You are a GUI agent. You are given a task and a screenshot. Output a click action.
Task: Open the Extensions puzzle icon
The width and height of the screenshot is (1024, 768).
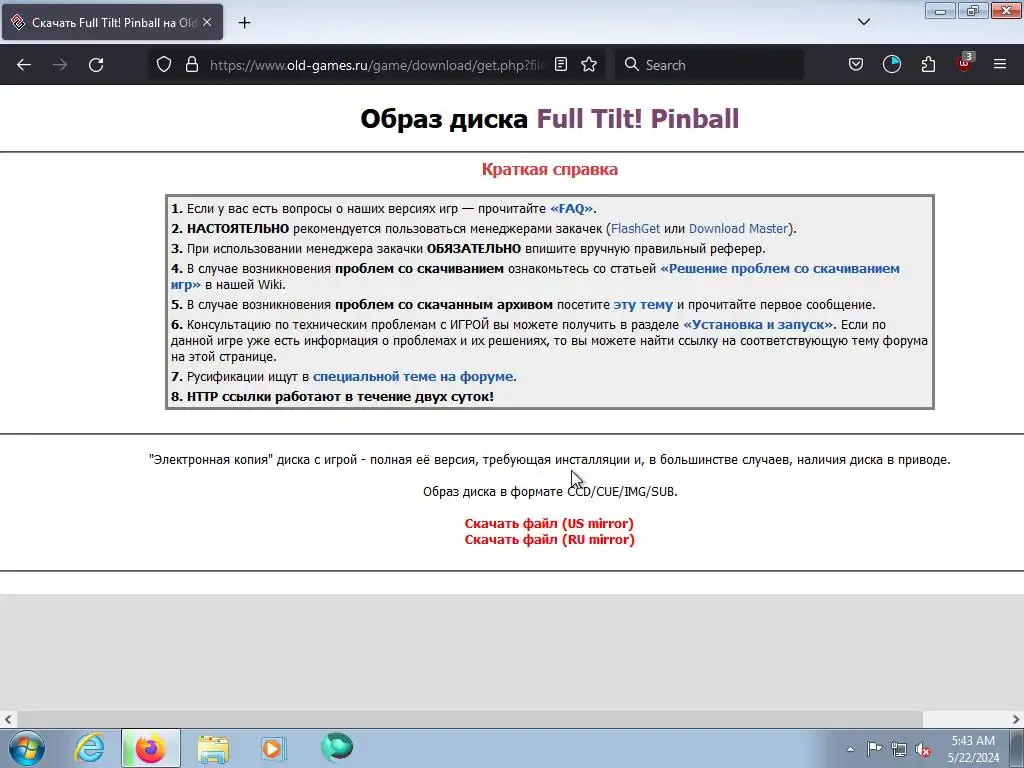(x=928, y=64)
